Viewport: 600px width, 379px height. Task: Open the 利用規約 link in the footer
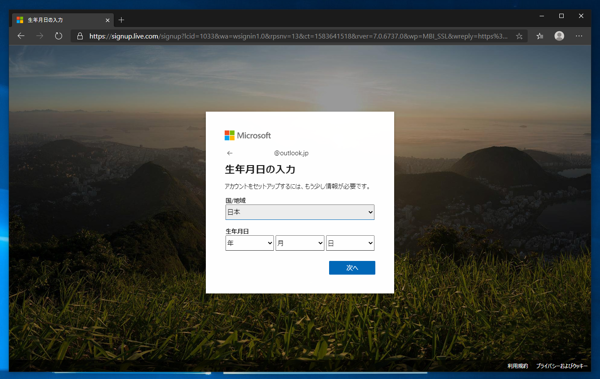[x=518, y=366]
